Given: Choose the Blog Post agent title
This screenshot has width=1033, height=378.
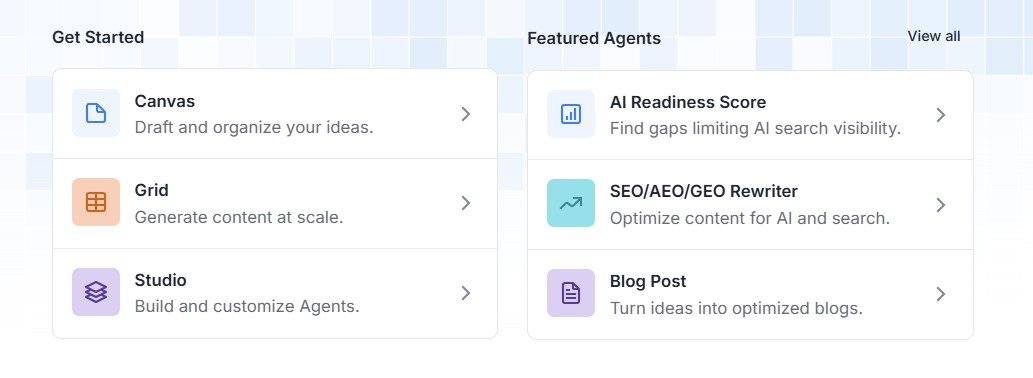Looking at the screenshot, I should 648,281.
